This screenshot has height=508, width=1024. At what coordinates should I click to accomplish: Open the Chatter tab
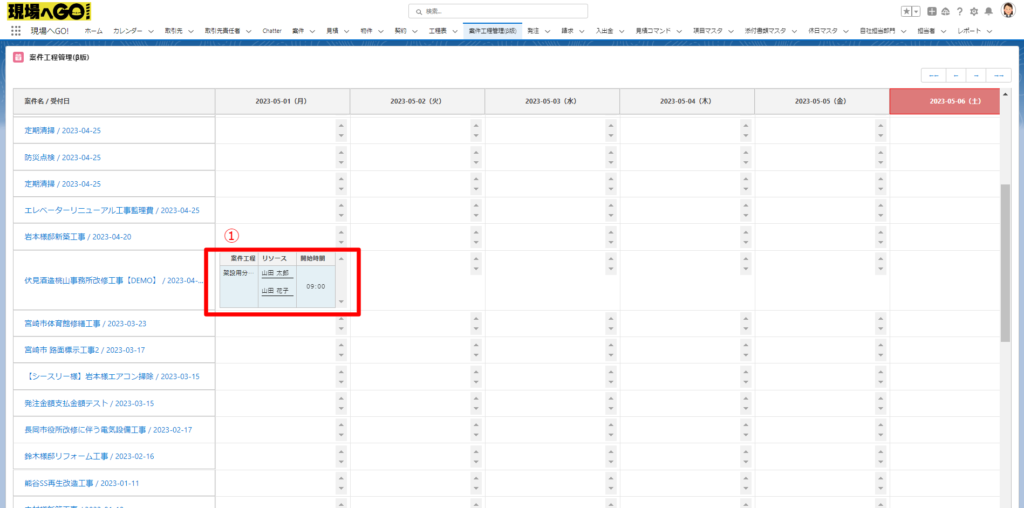[271, 31]
